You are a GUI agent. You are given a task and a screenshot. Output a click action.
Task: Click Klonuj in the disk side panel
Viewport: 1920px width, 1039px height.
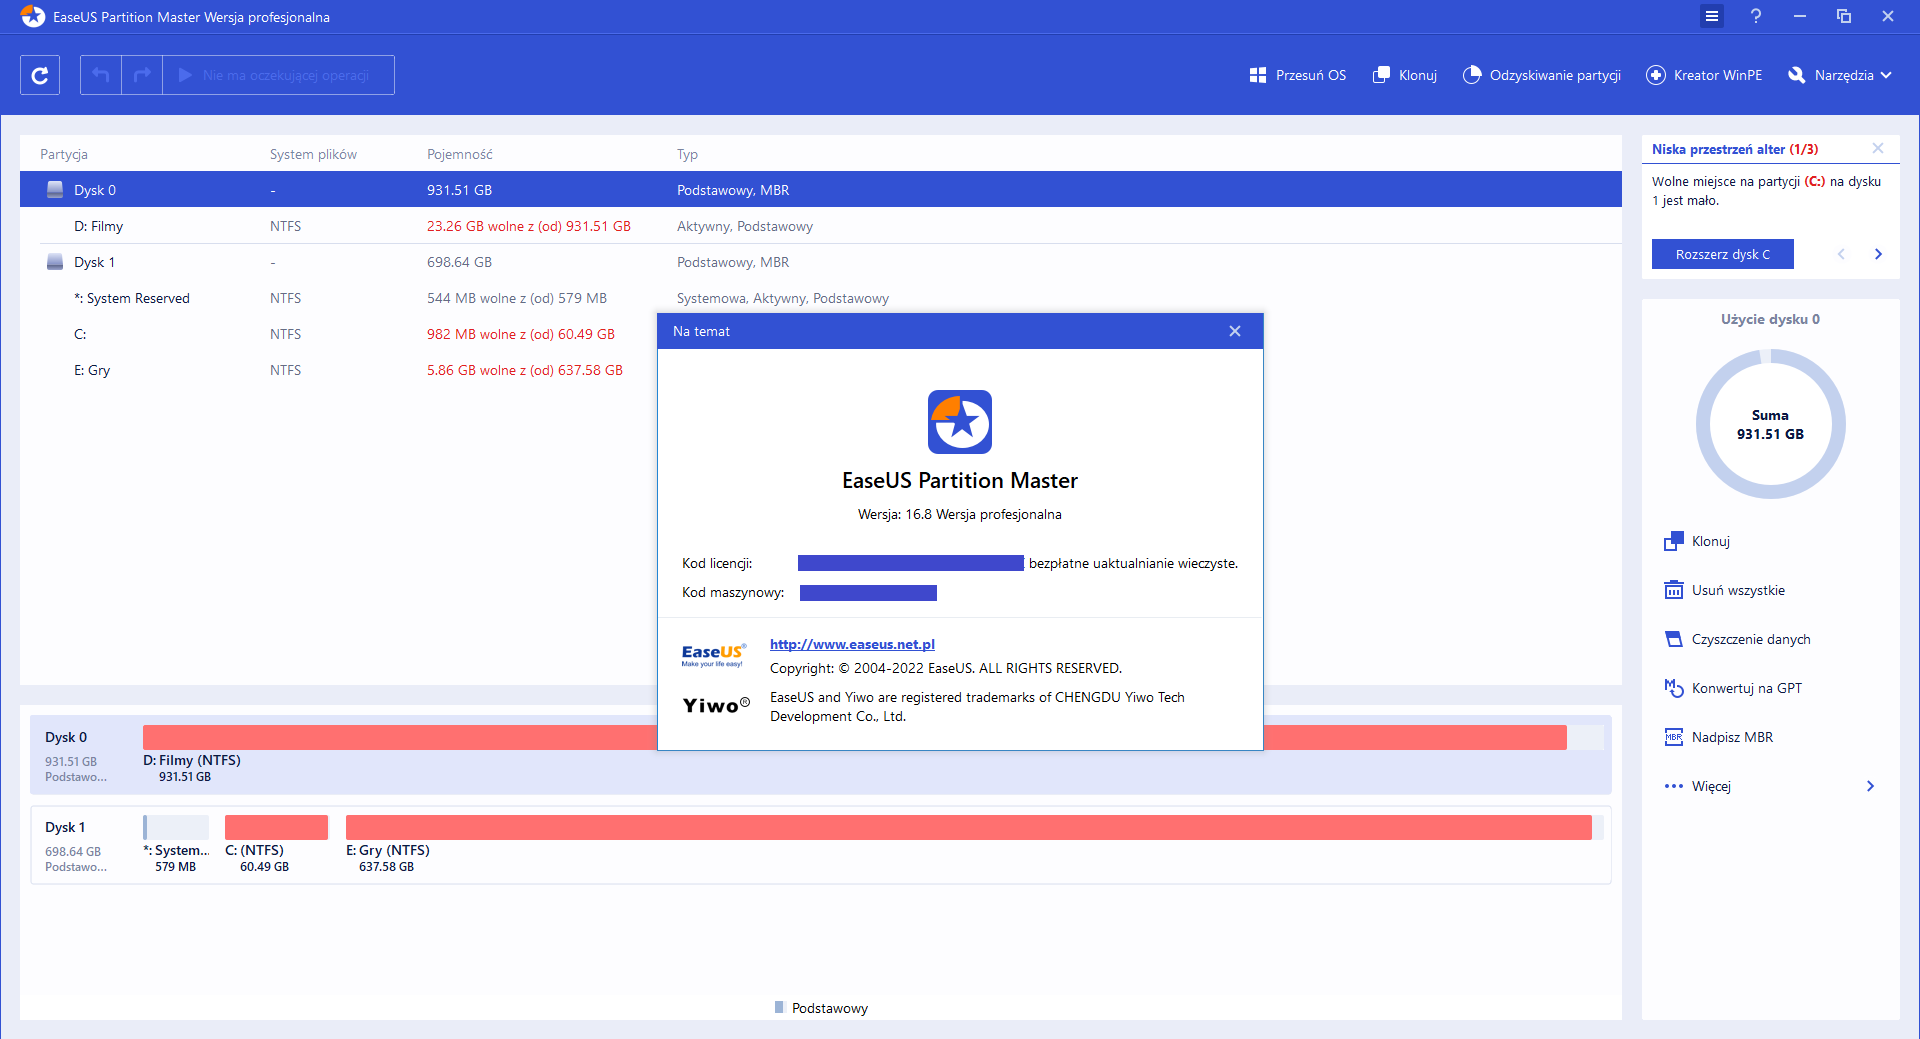click(x=1697, y=541)
